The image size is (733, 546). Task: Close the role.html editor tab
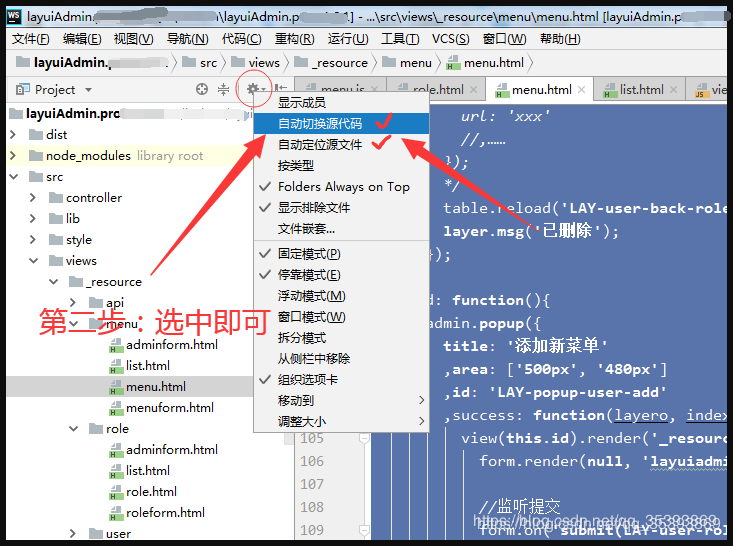pos(474,89)
